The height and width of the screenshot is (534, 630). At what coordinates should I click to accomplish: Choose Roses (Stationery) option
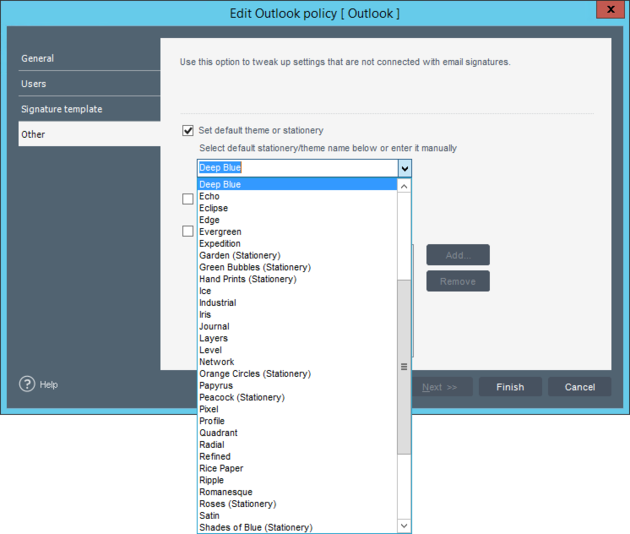[297, 504]
